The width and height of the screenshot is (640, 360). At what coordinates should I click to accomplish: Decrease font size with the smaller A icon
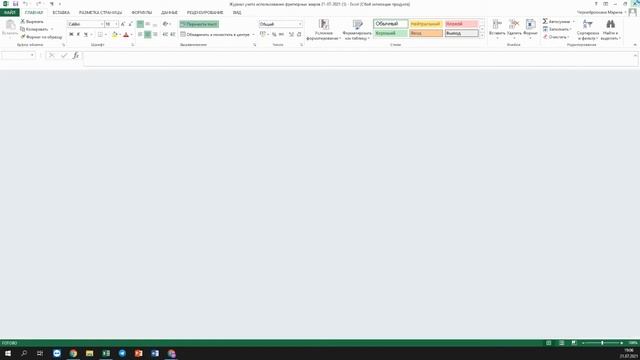pyautogui.click(x=131, y=24)
